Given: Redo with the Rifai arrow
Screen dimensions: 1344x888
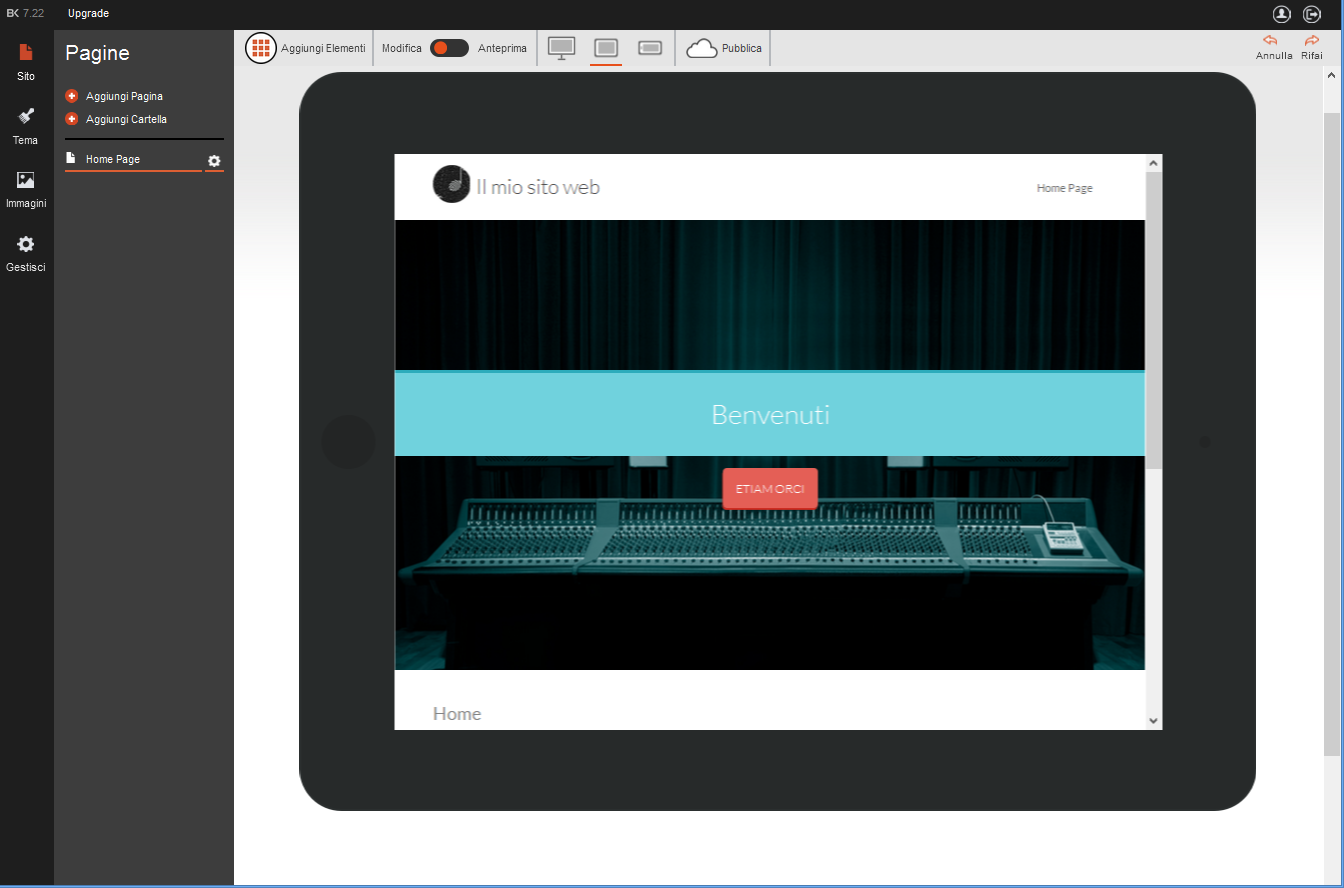Looking at the screenshot, I should 1312,41.
